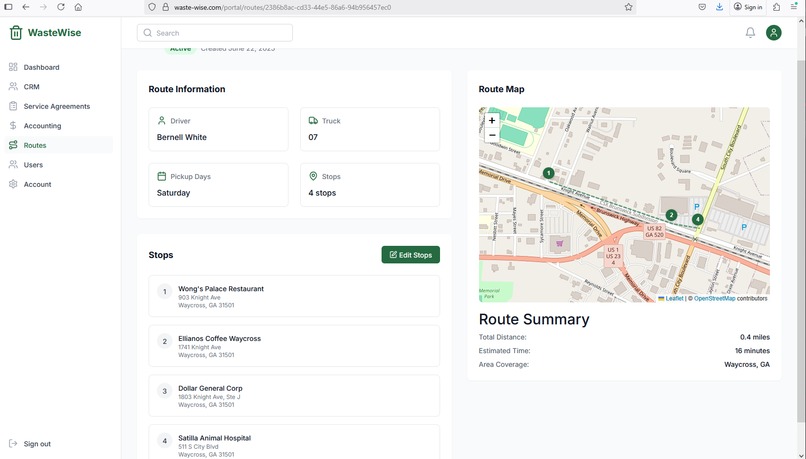Screen dimensions: 806x459
Task: Click map marker number 1
Action: (548, 173)
